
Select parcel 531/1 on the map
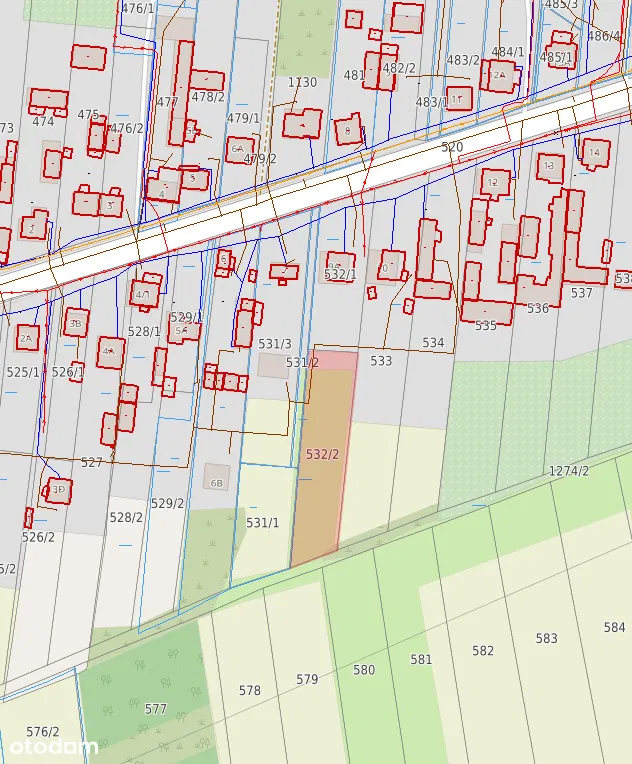click(x=262, y=523)
